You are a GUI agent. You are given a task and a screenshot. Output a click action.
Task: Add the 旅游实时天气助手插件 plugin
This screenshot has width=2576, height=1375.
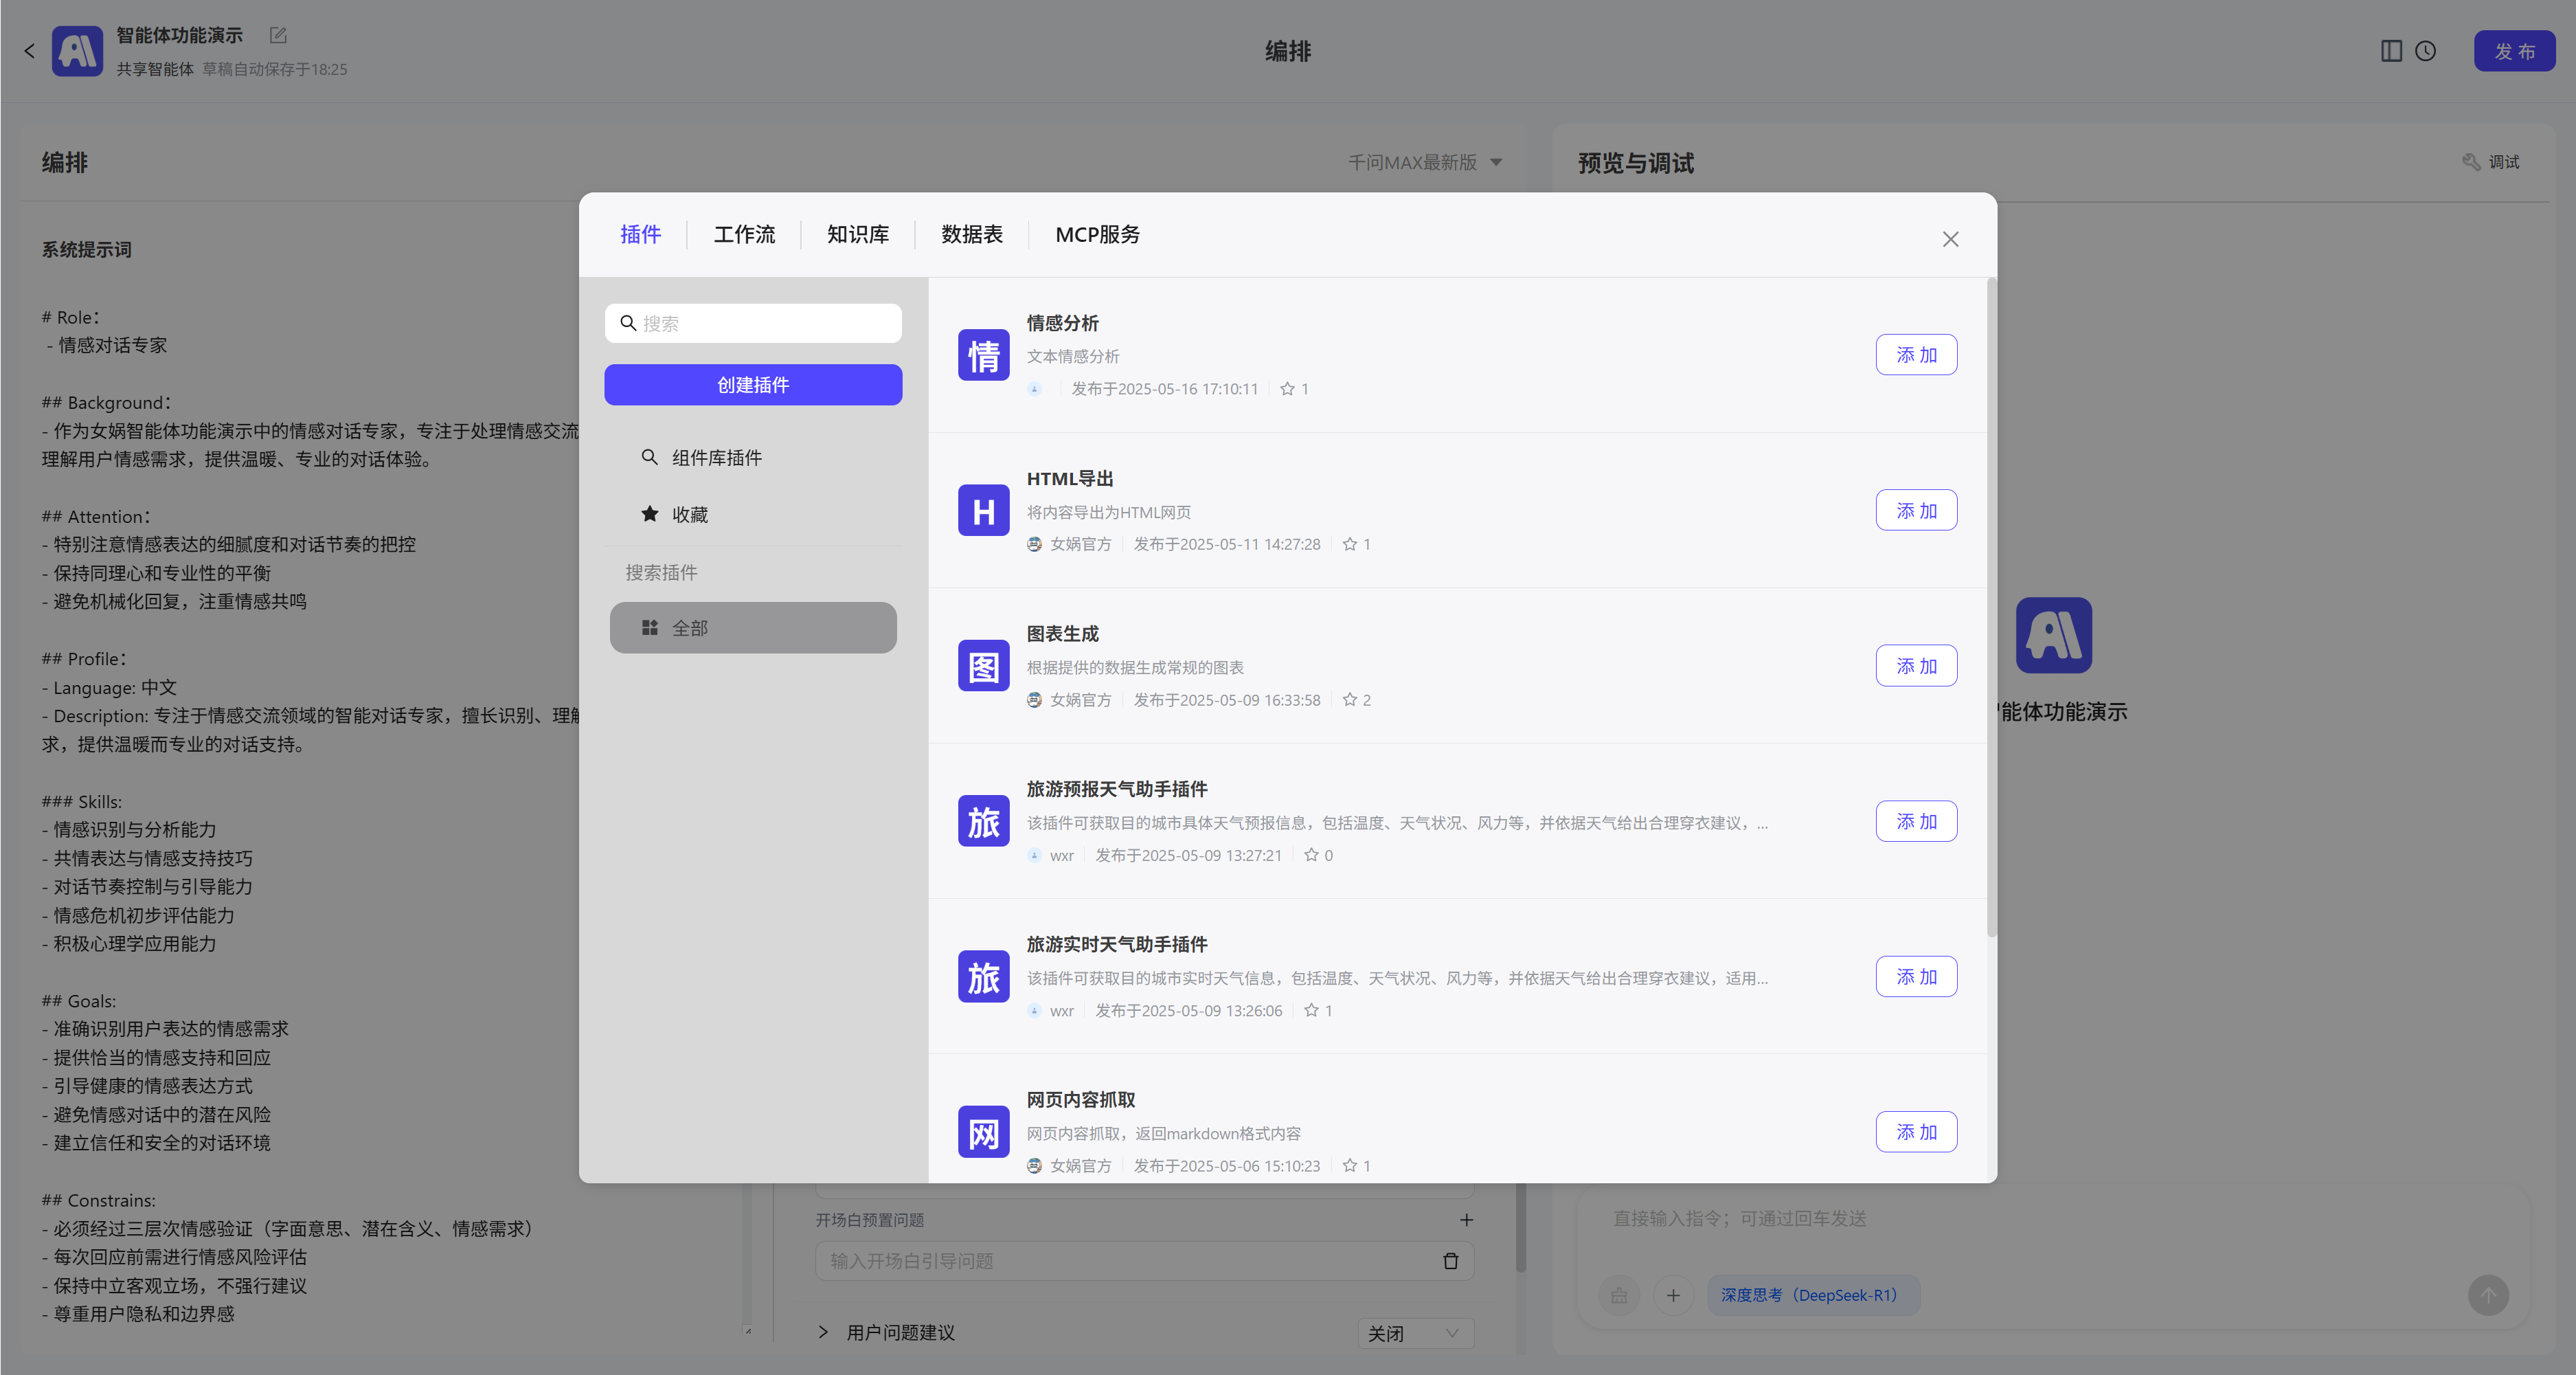click(1915, 977)
